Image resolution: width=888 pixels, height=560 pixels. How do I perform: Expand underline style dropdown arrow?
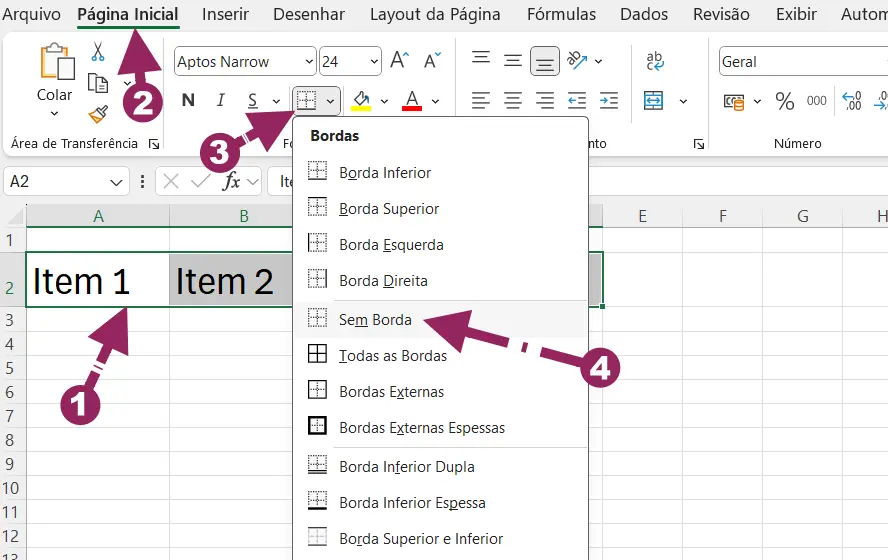(276, 101)
